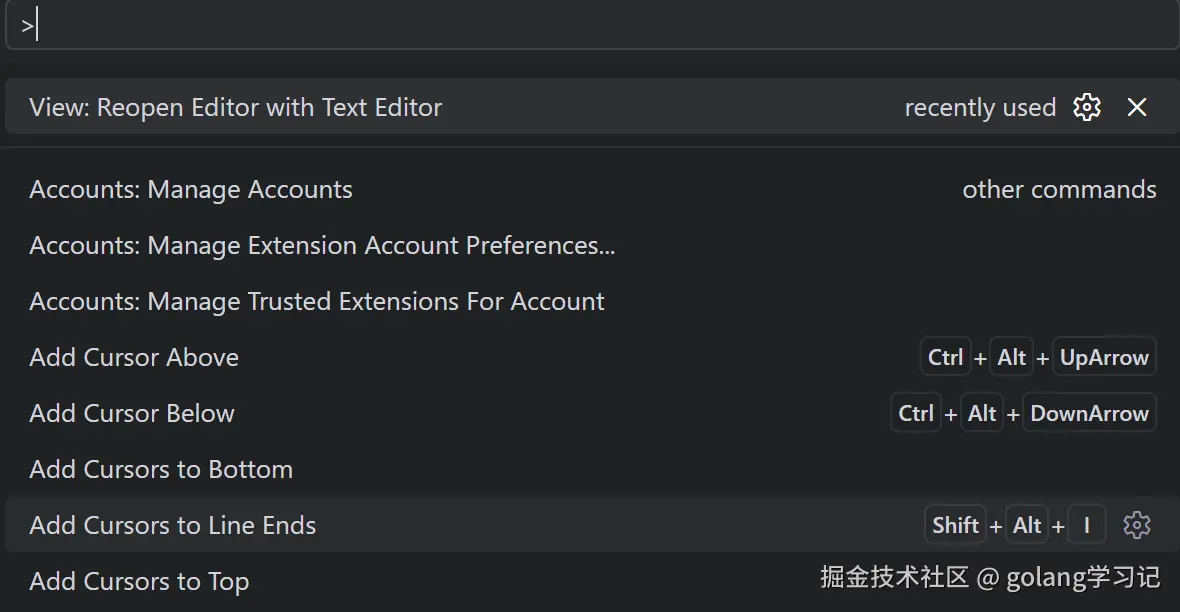1180x612 pixels.
Task: Click the I key badge
Action: pyautogui.click(x=1087, y=526)
